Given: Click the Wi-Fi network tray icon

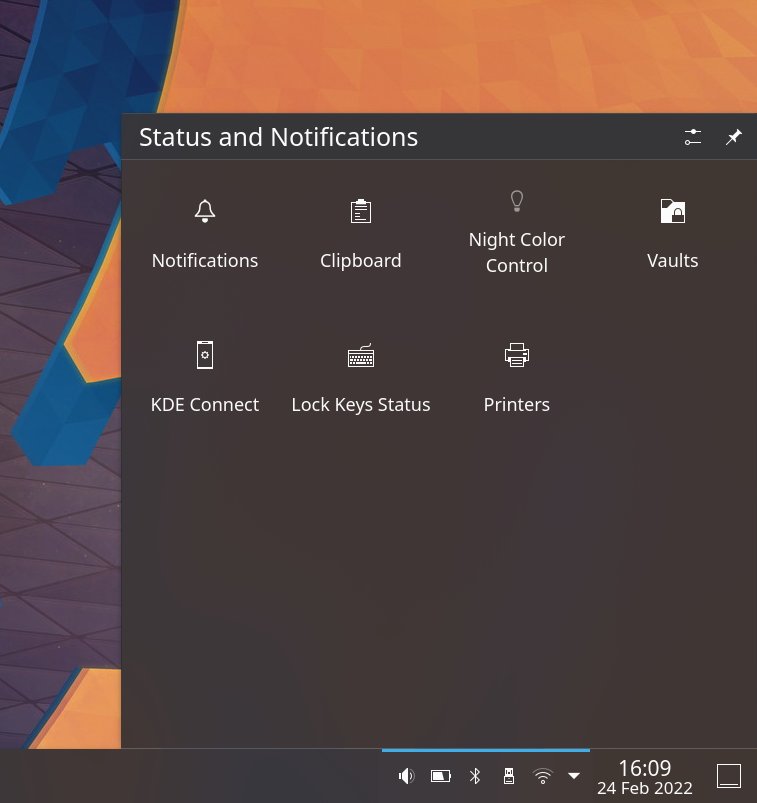Looking at the screenshot, I should [x=542, y=776].
